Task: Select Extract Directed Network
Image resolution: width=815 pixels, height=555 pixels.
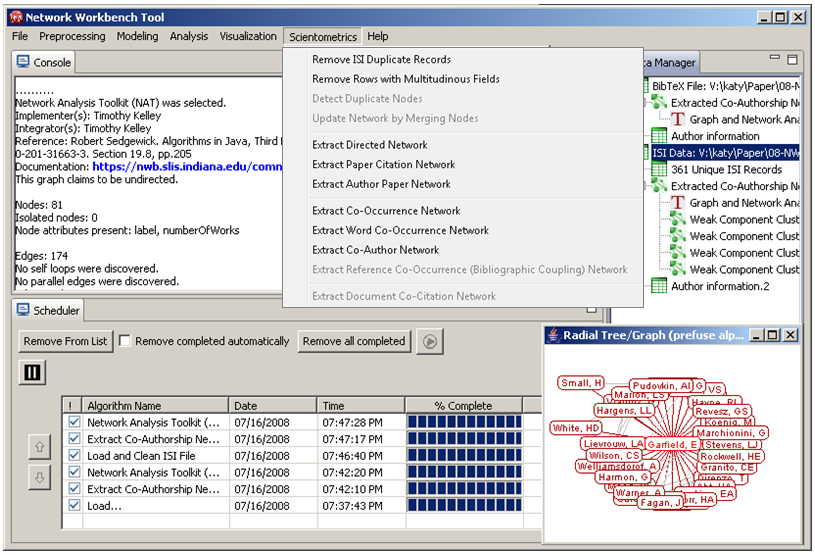Action: click(x=370, y=145)
